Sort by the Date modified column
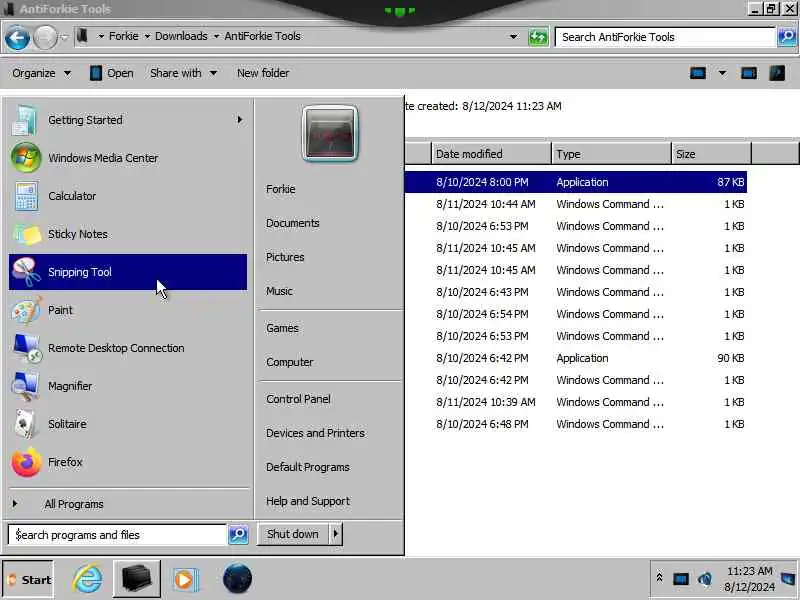Image resolution: width=800 pixels, height=600 pixels. point(491,154)
